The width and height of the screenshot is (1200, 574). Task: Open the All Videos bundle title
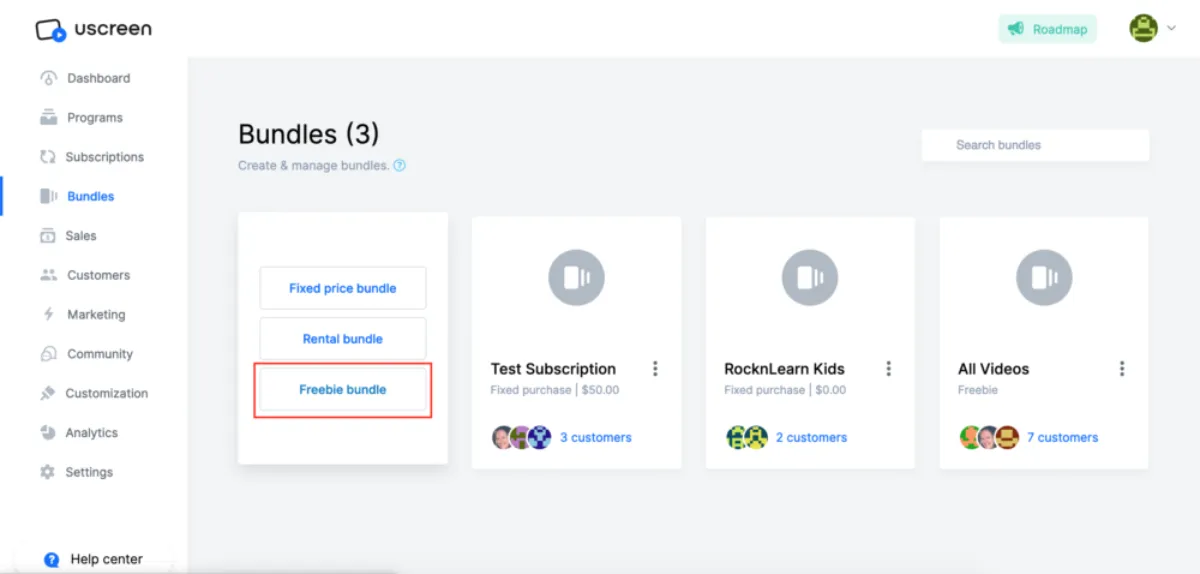tap(993, 369)
